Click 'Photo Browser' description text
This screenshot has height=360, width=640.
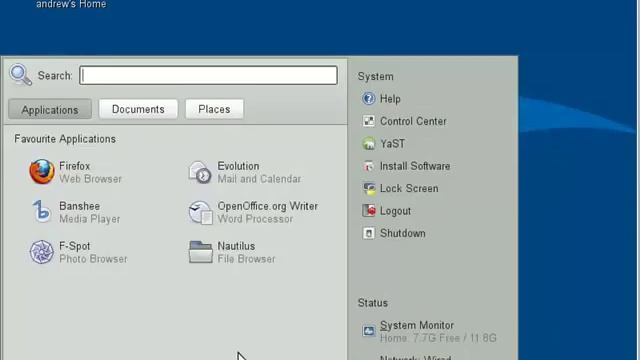click(x=93, y=259)
